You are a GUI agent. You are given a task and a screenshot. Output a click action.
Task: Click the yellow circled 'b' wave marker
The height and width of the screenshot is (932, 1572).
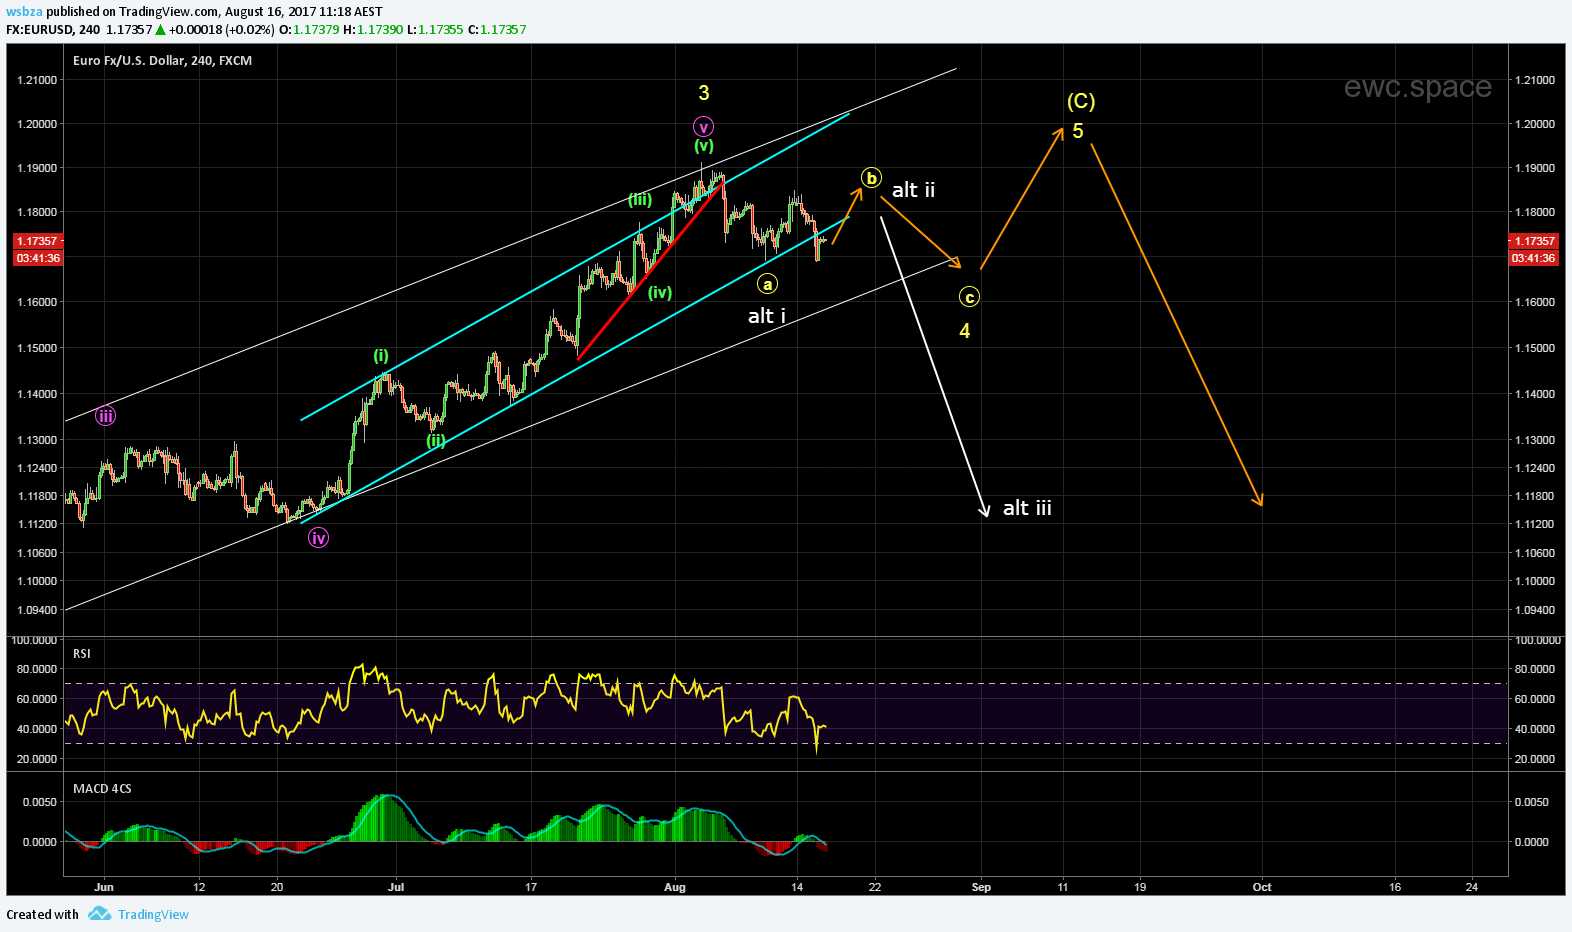click(871, 178)
